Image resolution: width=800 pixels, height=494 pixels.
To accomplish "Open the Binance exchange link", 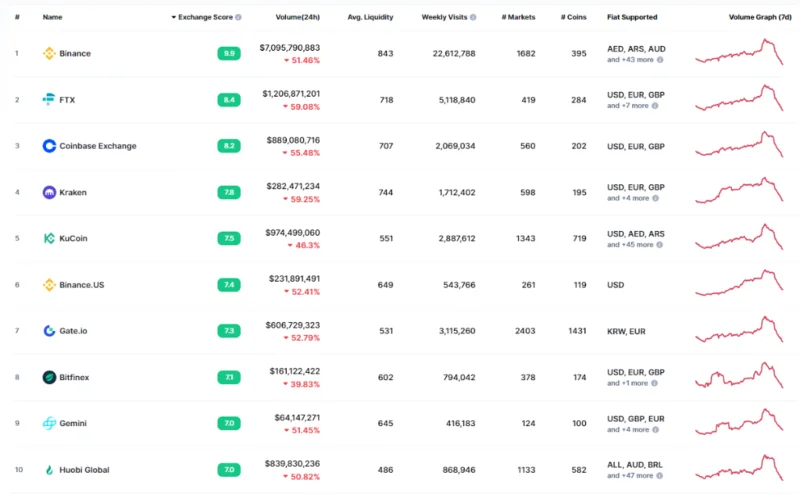I will (74, 53).
